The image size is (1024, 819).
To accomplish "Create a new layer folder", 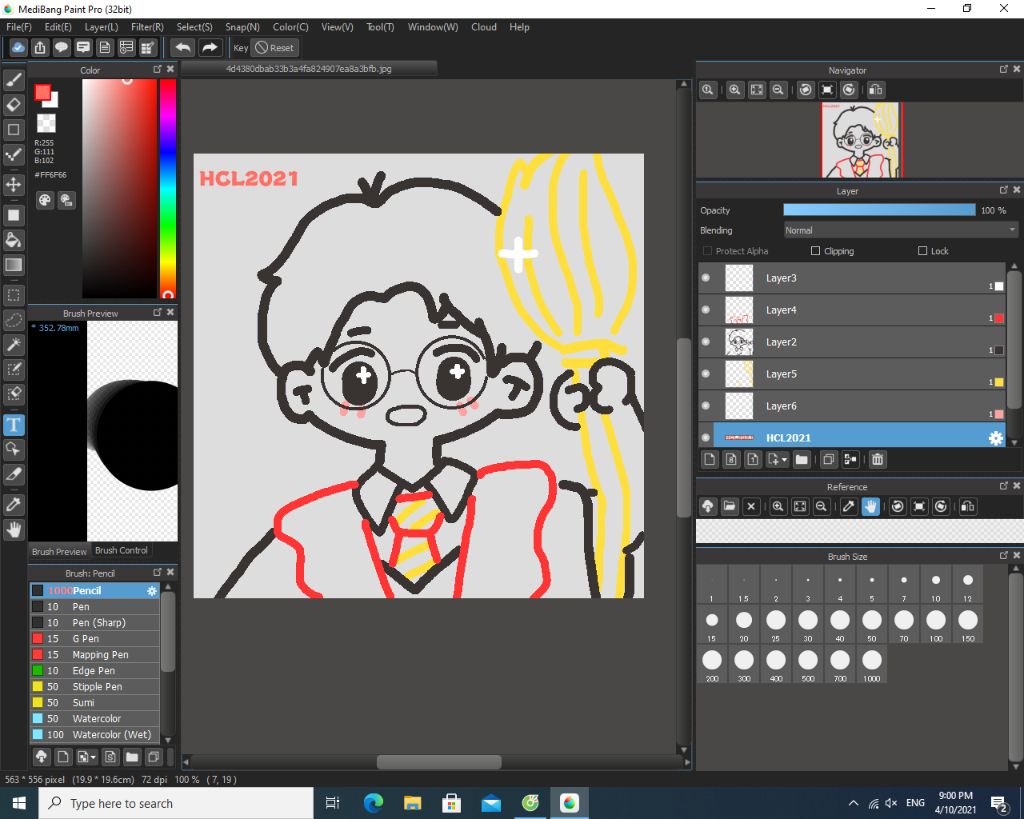I will [801, 460].
